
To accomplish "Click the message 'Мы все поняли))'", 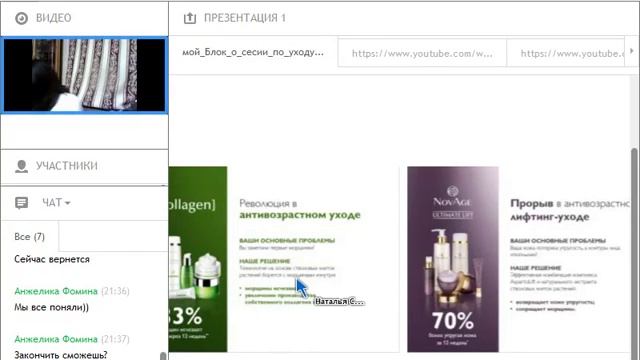I will pos(51,307).
